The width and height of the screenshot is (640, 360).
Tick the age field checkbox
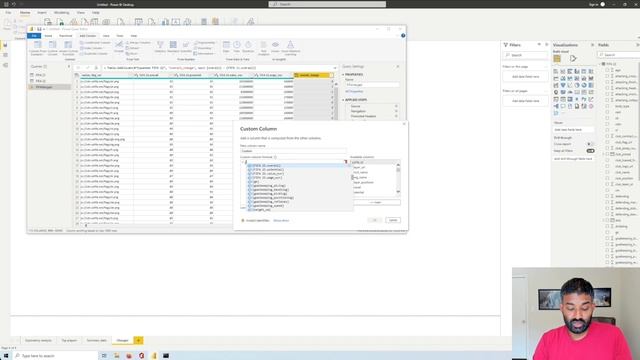[x=607, y=70]
